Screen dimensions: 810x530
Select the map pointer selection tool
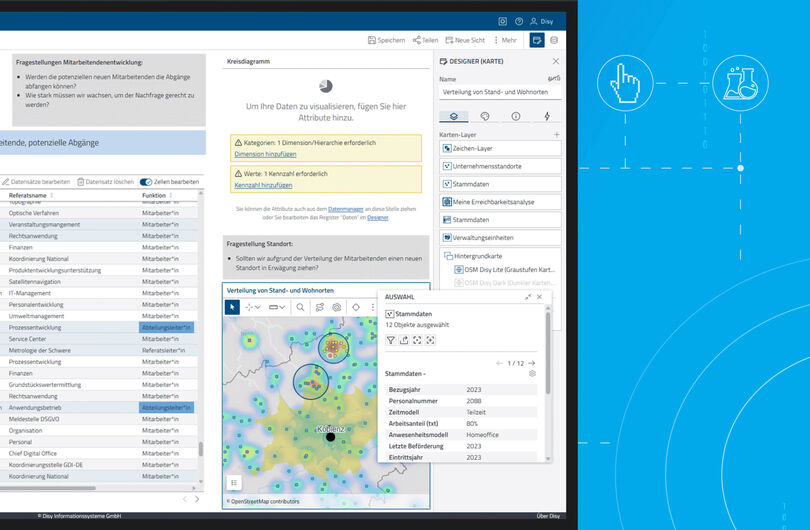[232, 307]
